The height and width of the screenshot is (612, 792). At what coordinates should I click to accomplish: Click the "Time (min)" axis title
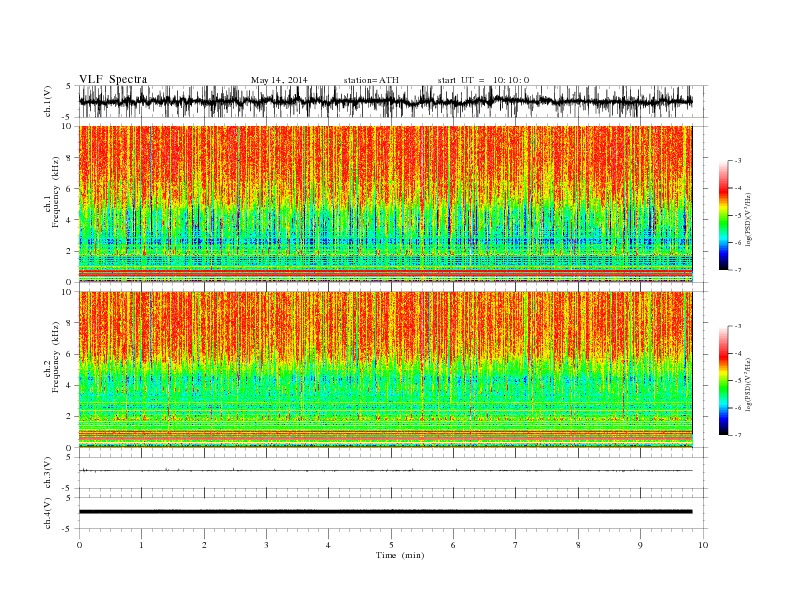click(400, 555)
